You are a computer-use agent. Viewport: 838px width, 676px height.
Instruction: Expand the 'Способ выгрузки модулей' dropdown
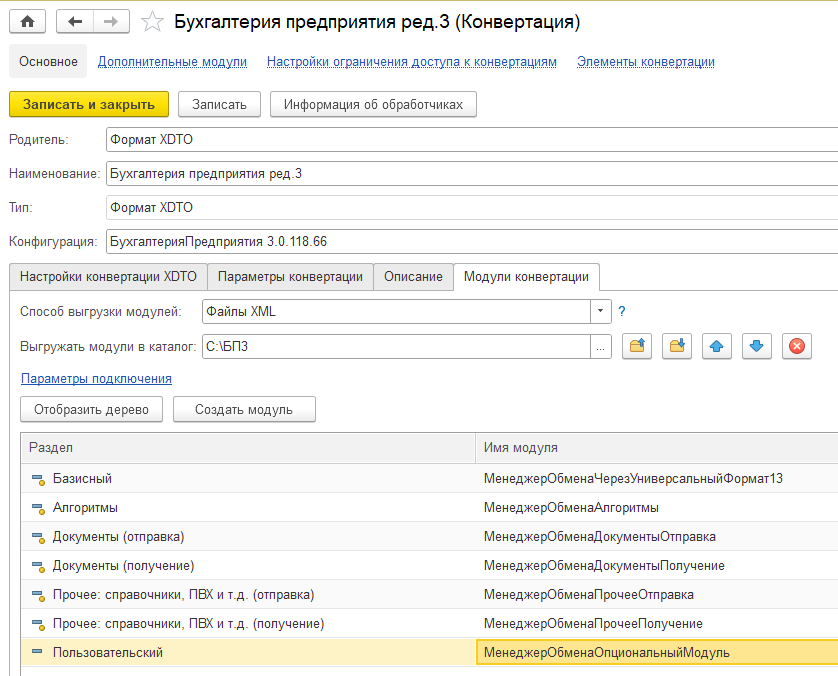(600, 311)
